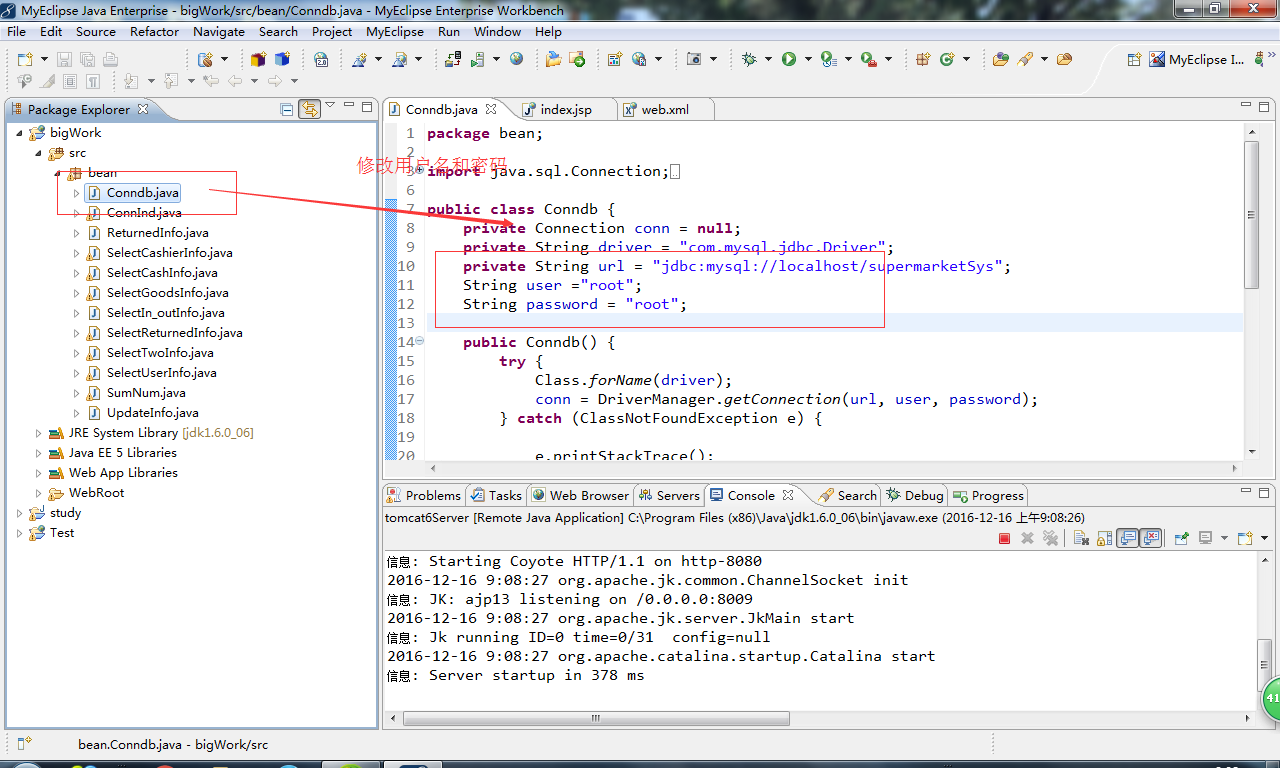The image size is (1280, 768).
Task: Open Package Explorer view menu arrow
Action: 330,104
